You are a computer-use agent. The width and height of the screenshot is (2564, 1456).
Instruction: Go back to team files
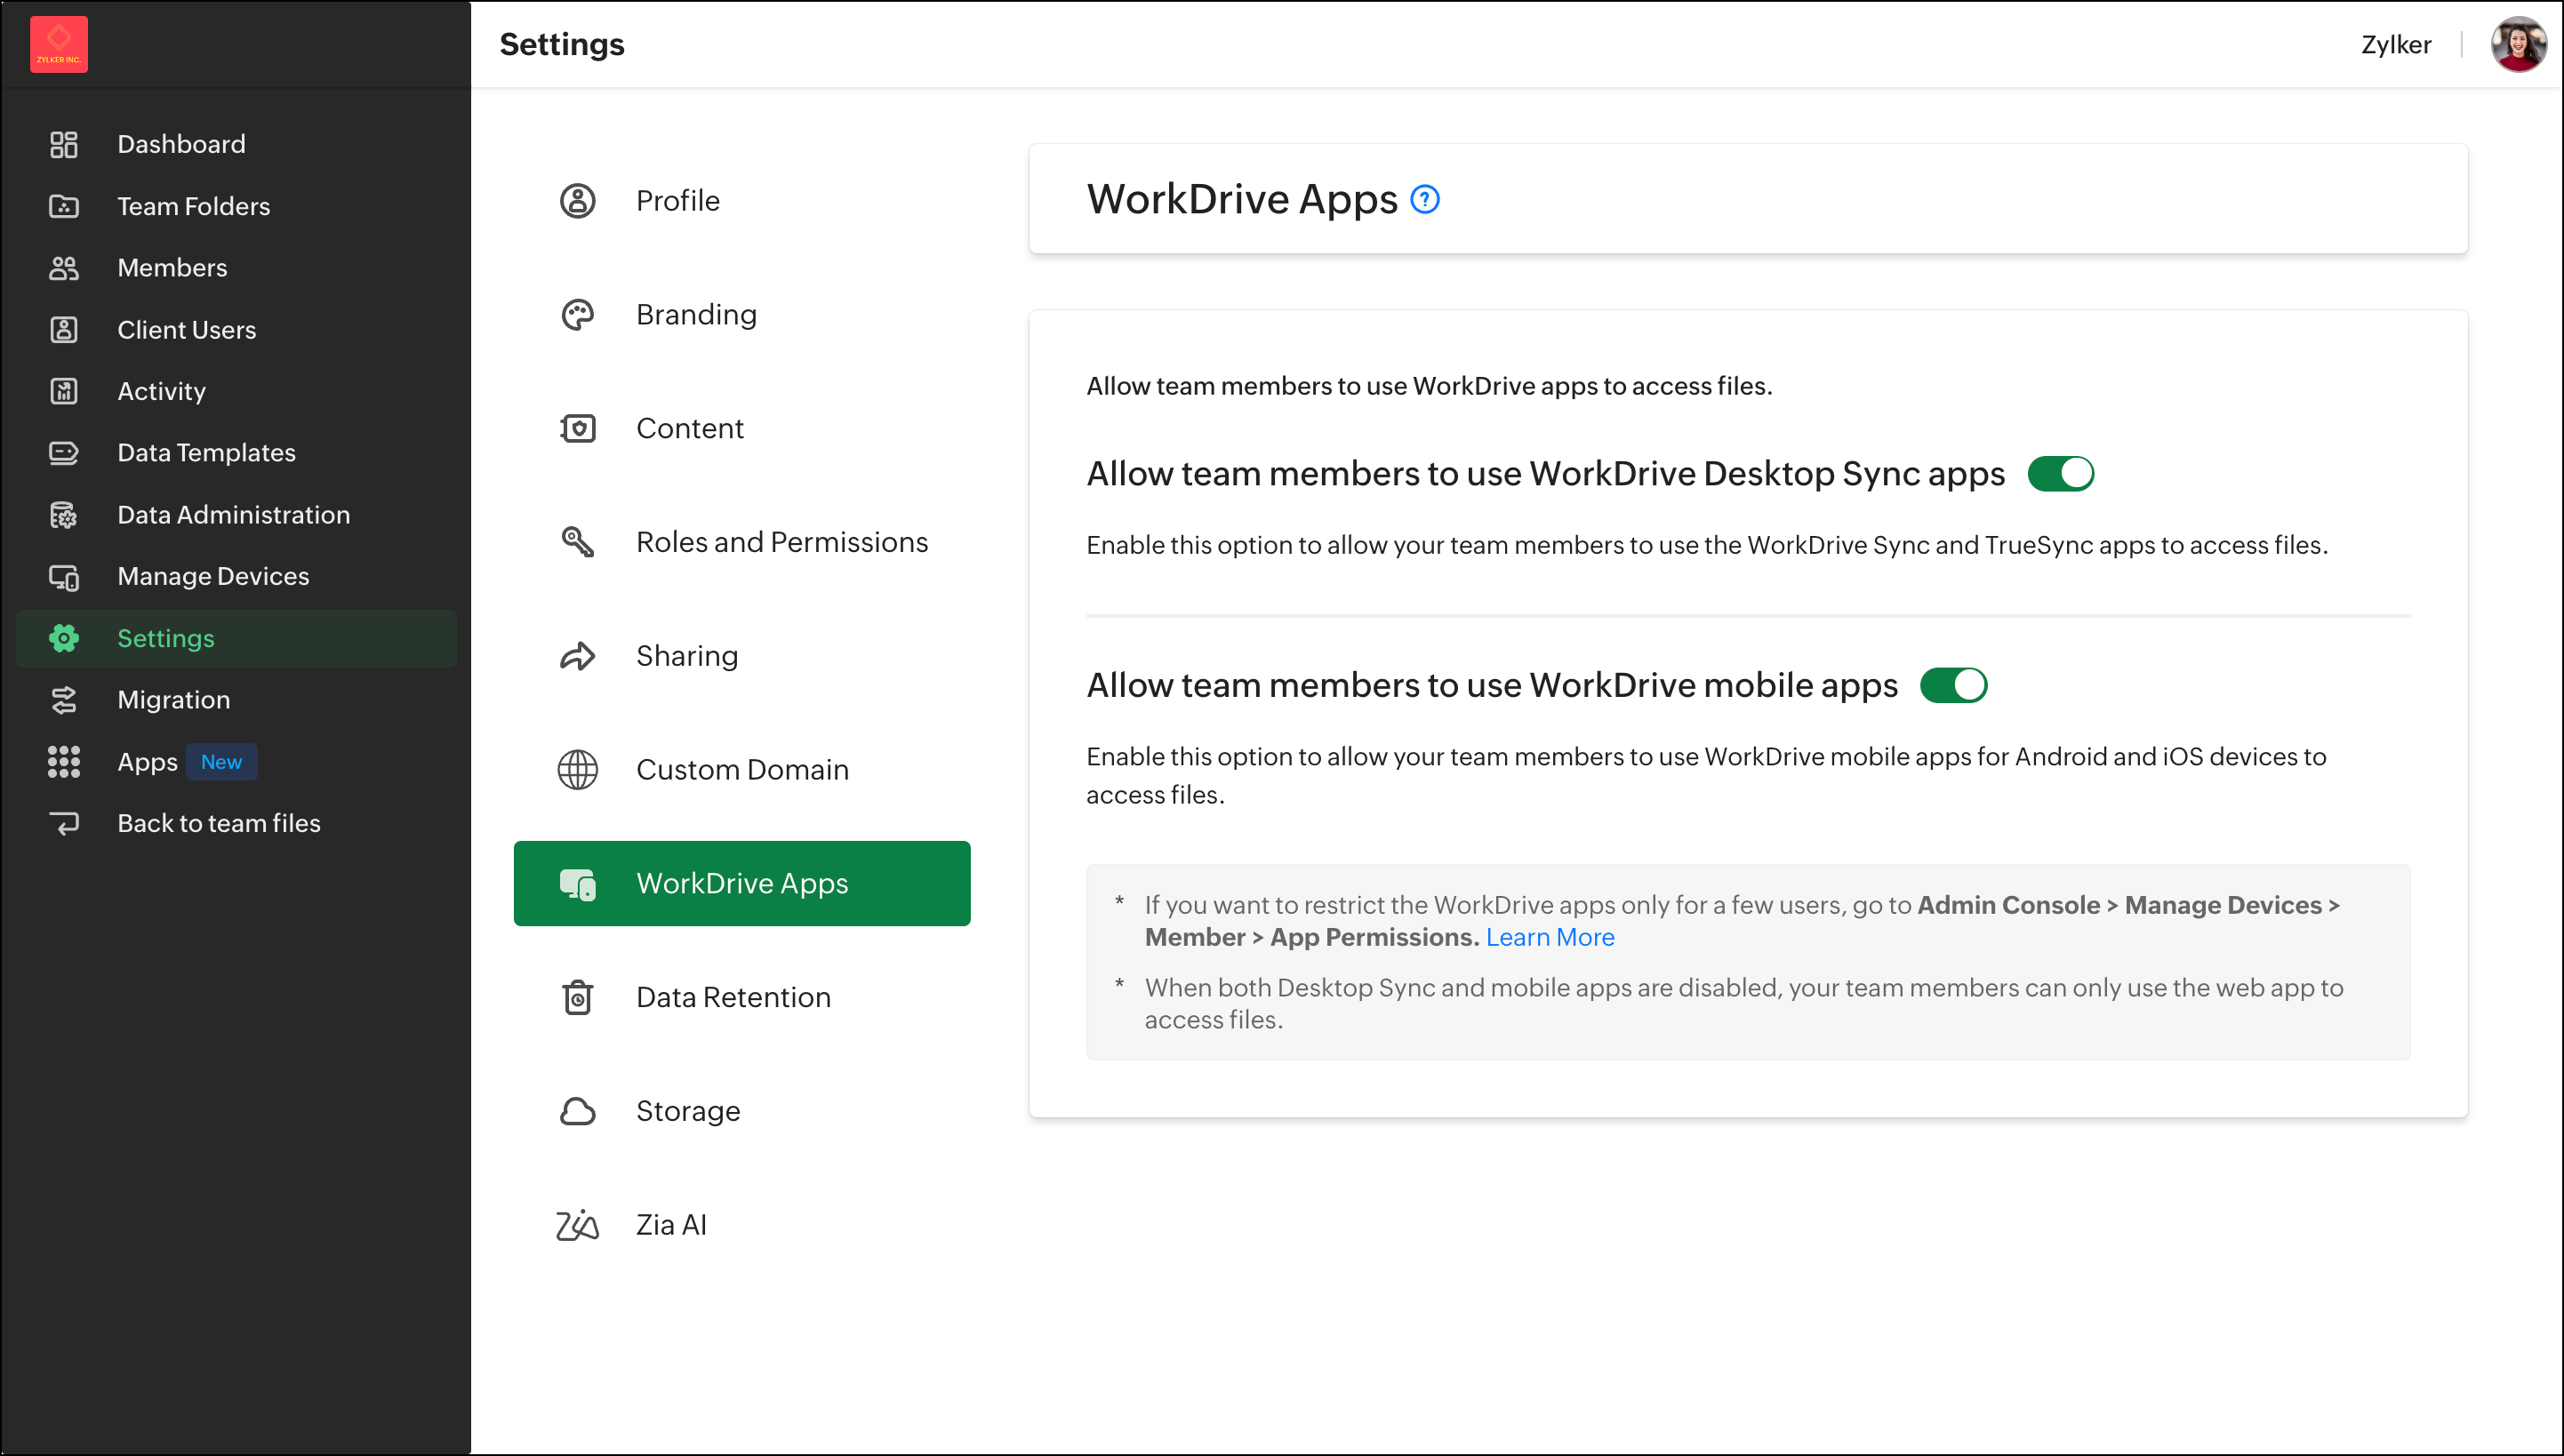tap(218, 823)
